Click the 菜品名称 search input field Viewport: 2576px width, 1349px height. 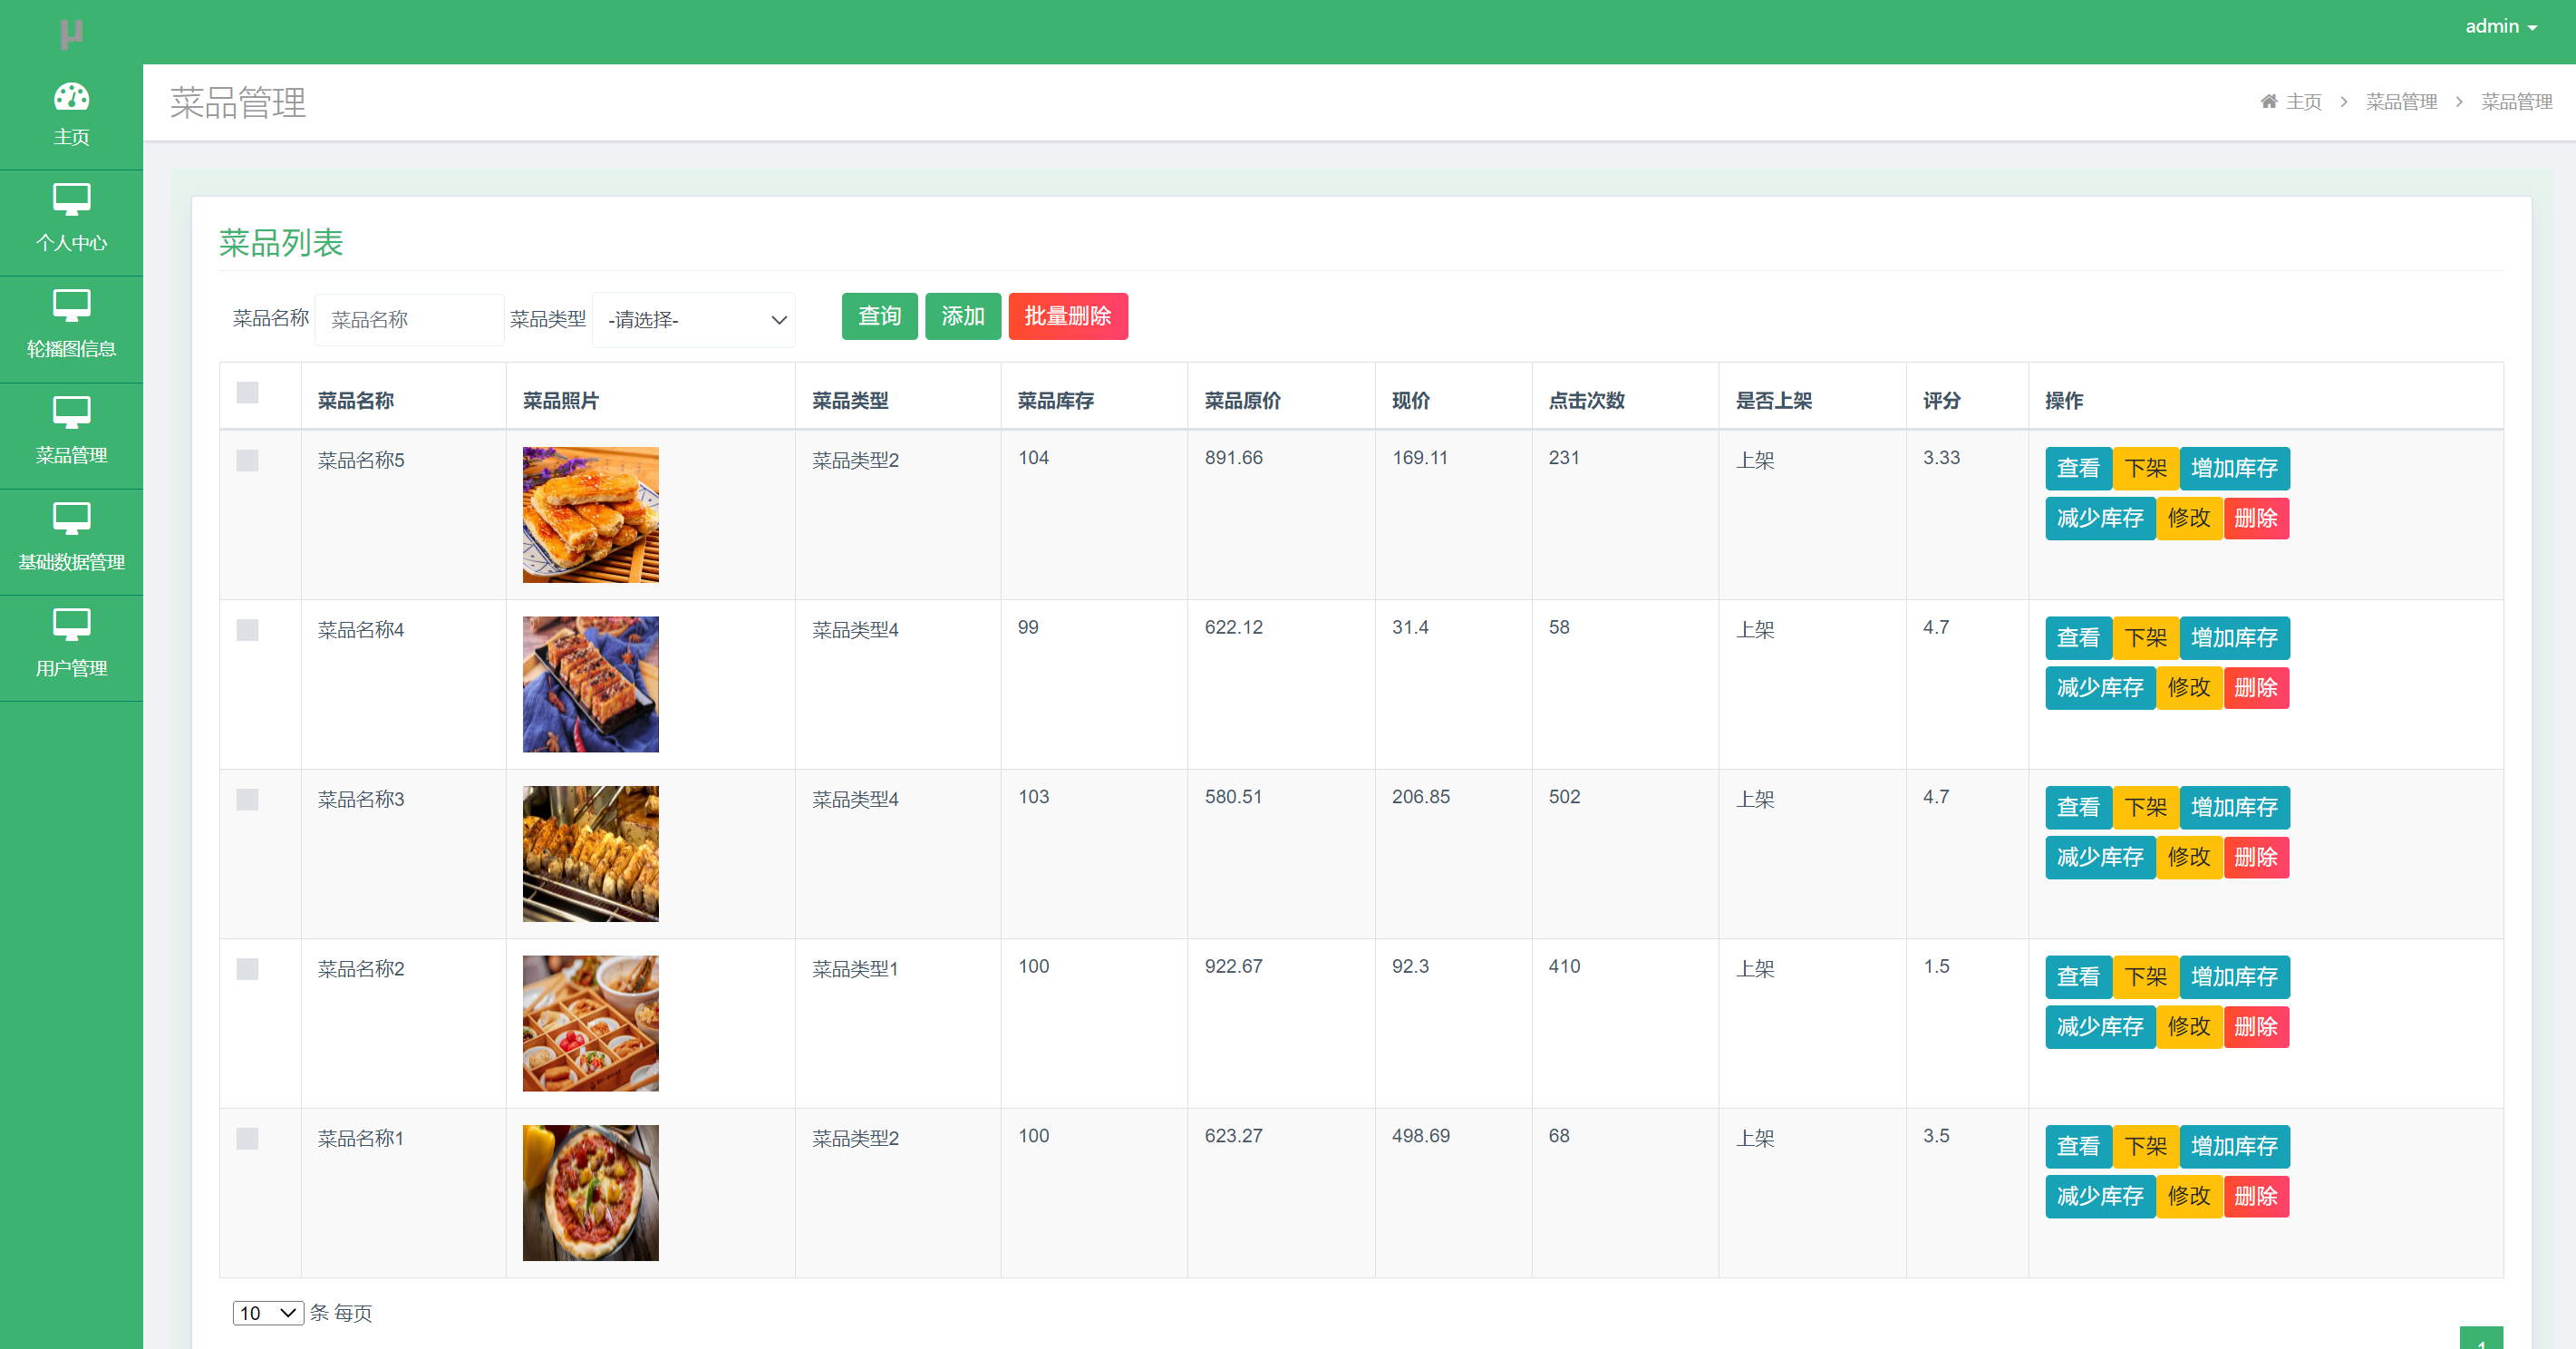pyautogui.click(x=409, y=319)
